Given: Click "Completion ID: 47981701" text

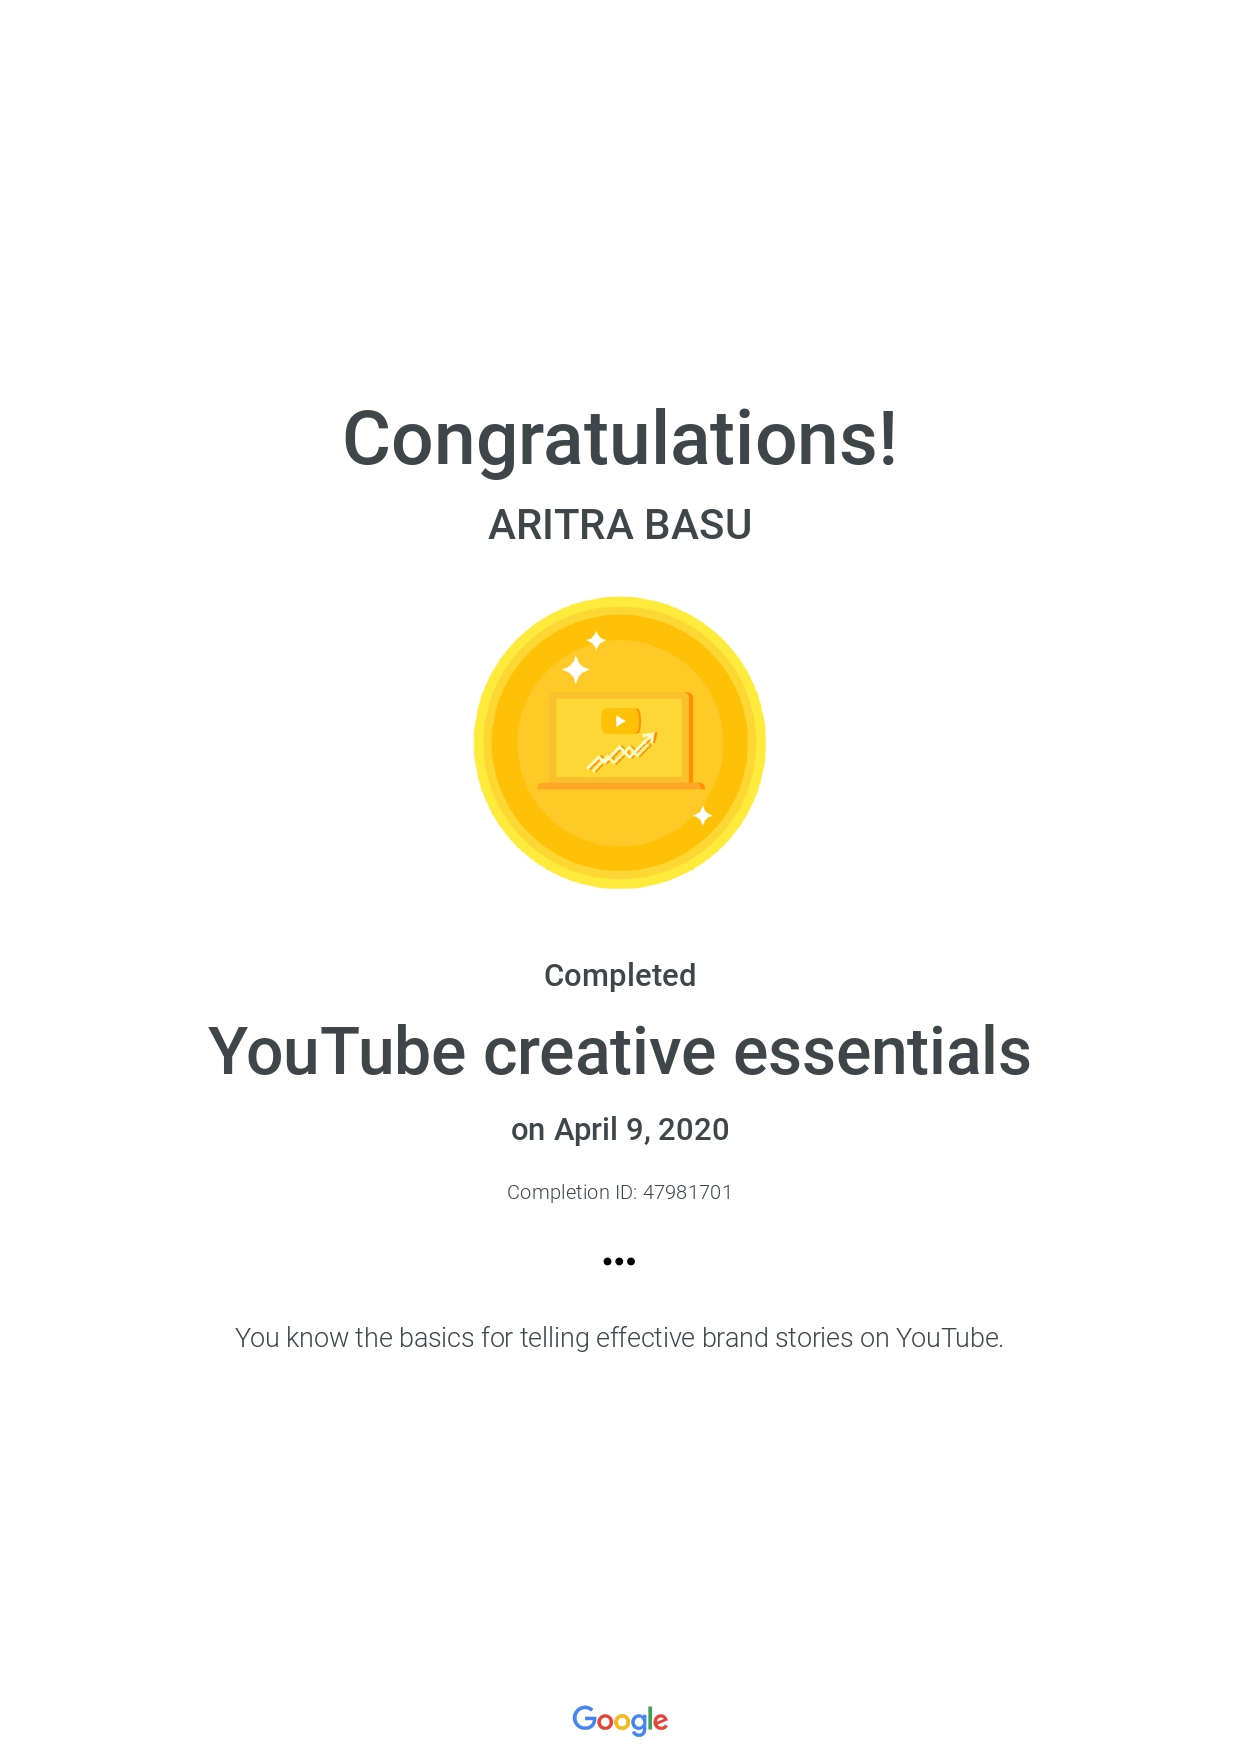Looking at the screenshot, I should [x=619, y=1192].
